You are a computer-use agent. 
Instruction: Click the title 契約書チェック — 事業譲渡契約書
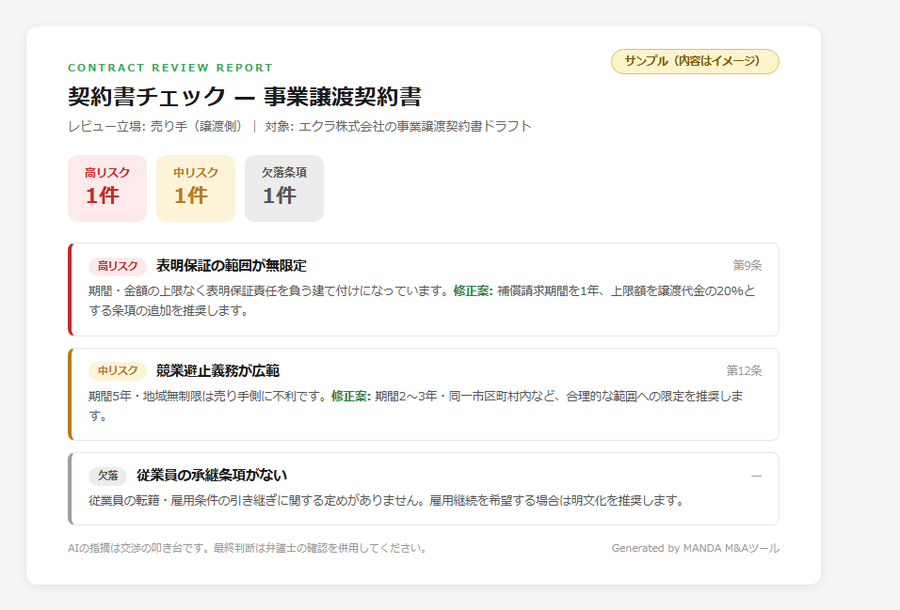pos(245,96)
